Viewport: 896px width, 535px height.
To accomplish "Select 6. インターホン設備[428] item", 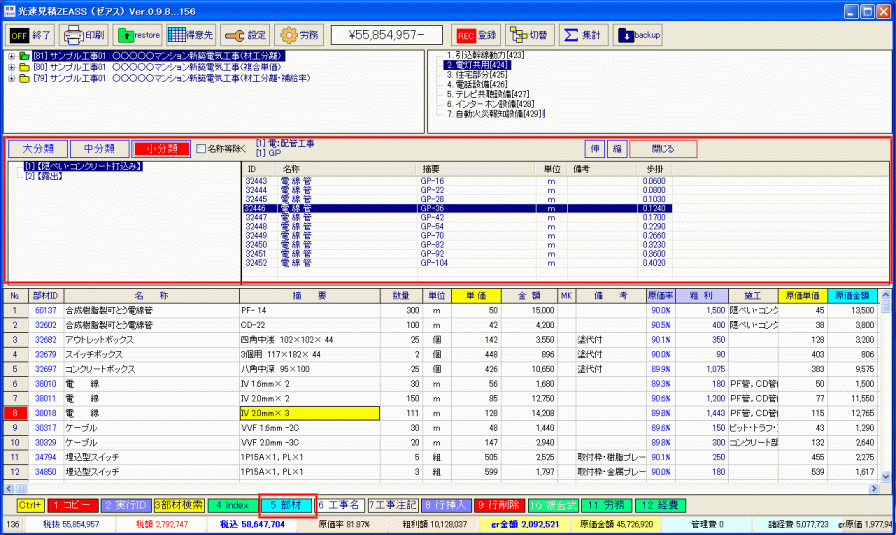I will [x=490, y=104].
